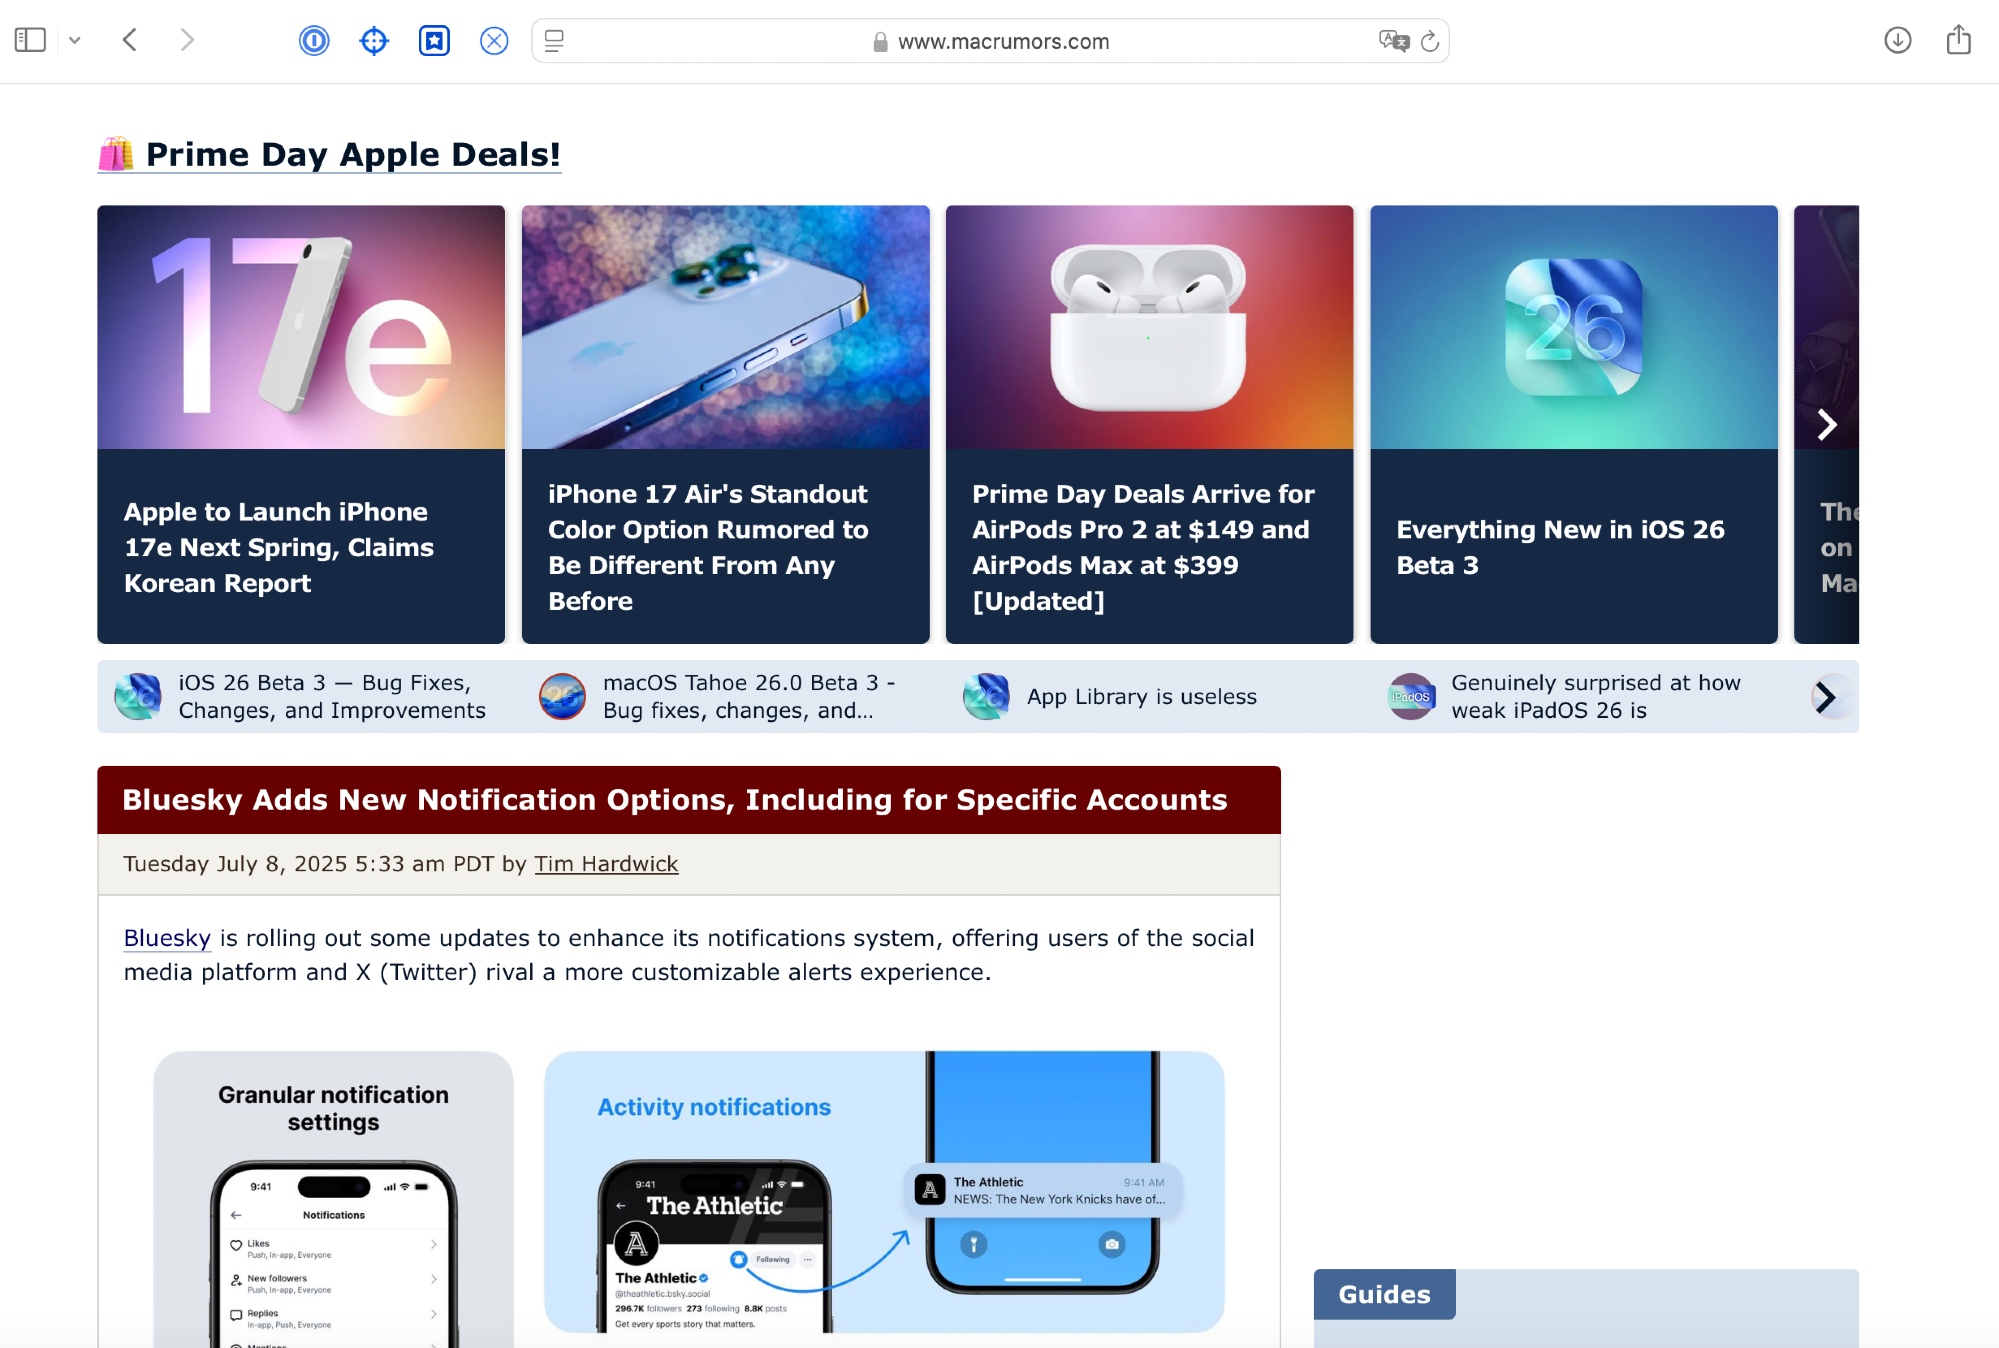Select the Guides tab
This screenshot has height=1348, width=1999.
click(1384, 1294)
